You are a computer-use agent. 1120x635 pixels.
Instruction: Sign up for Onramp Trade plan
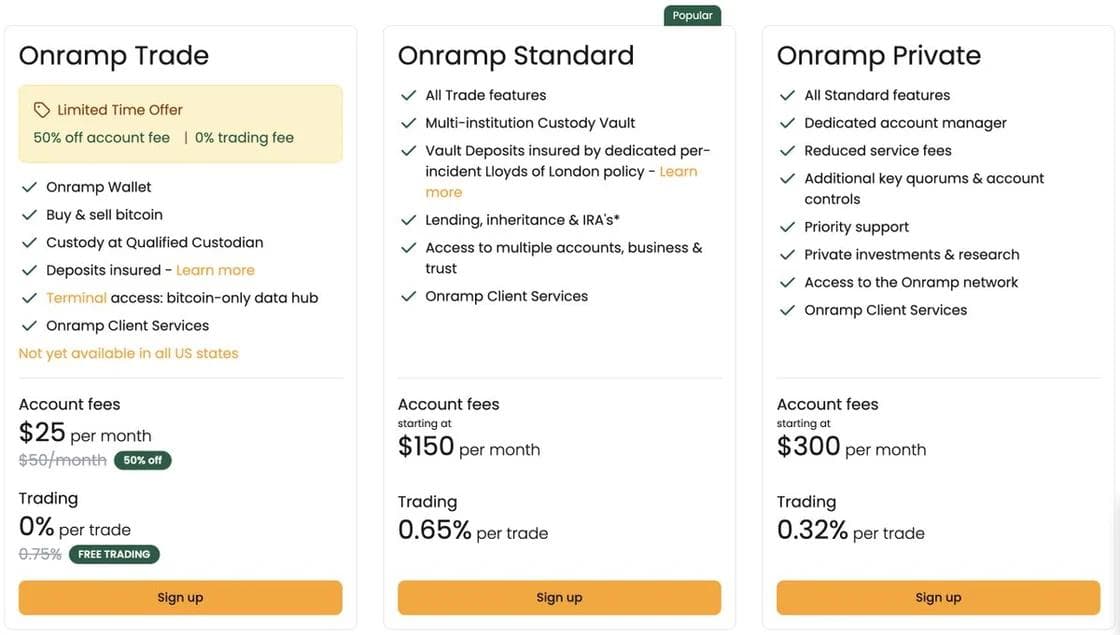click(x=180, y=598)
